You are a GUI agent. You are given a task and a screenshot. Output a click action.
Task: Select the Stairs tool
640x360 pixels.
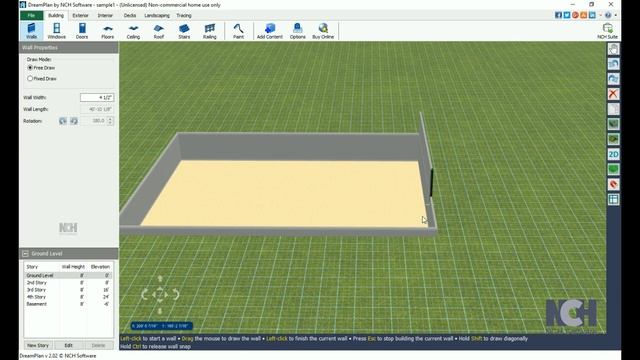coord(184,31)
